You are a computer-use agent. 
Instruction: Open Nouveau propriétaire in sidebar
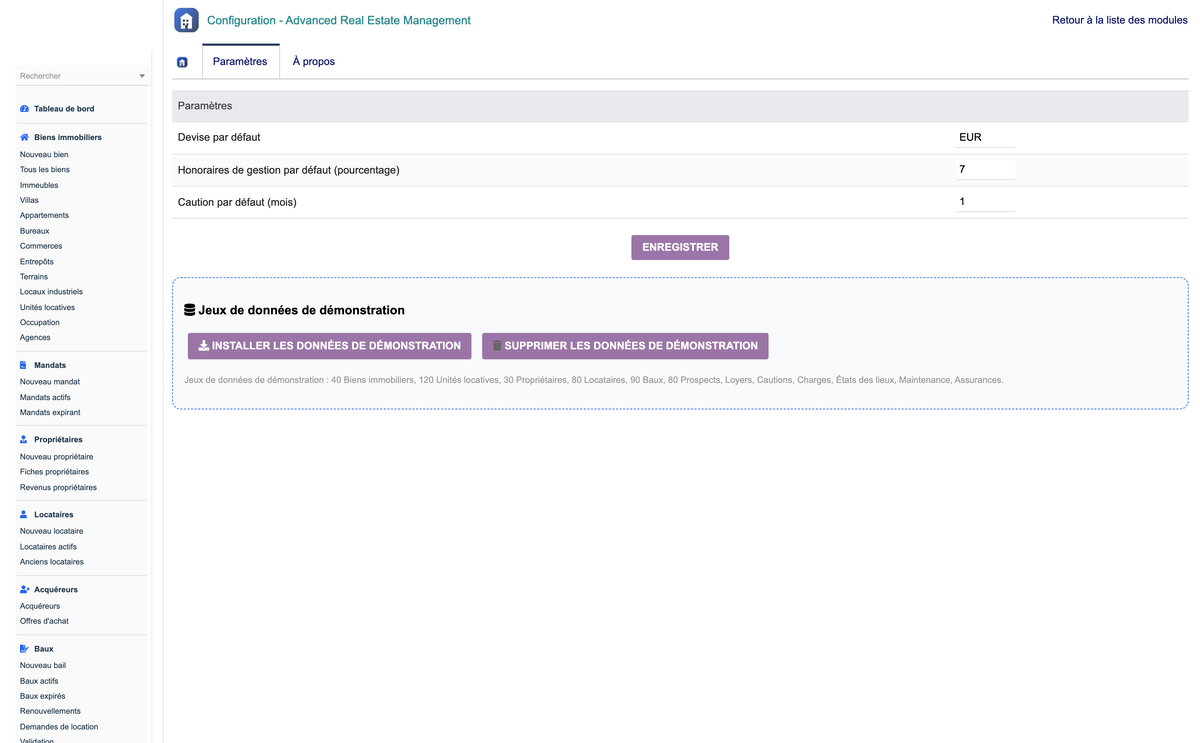(56, 456)
